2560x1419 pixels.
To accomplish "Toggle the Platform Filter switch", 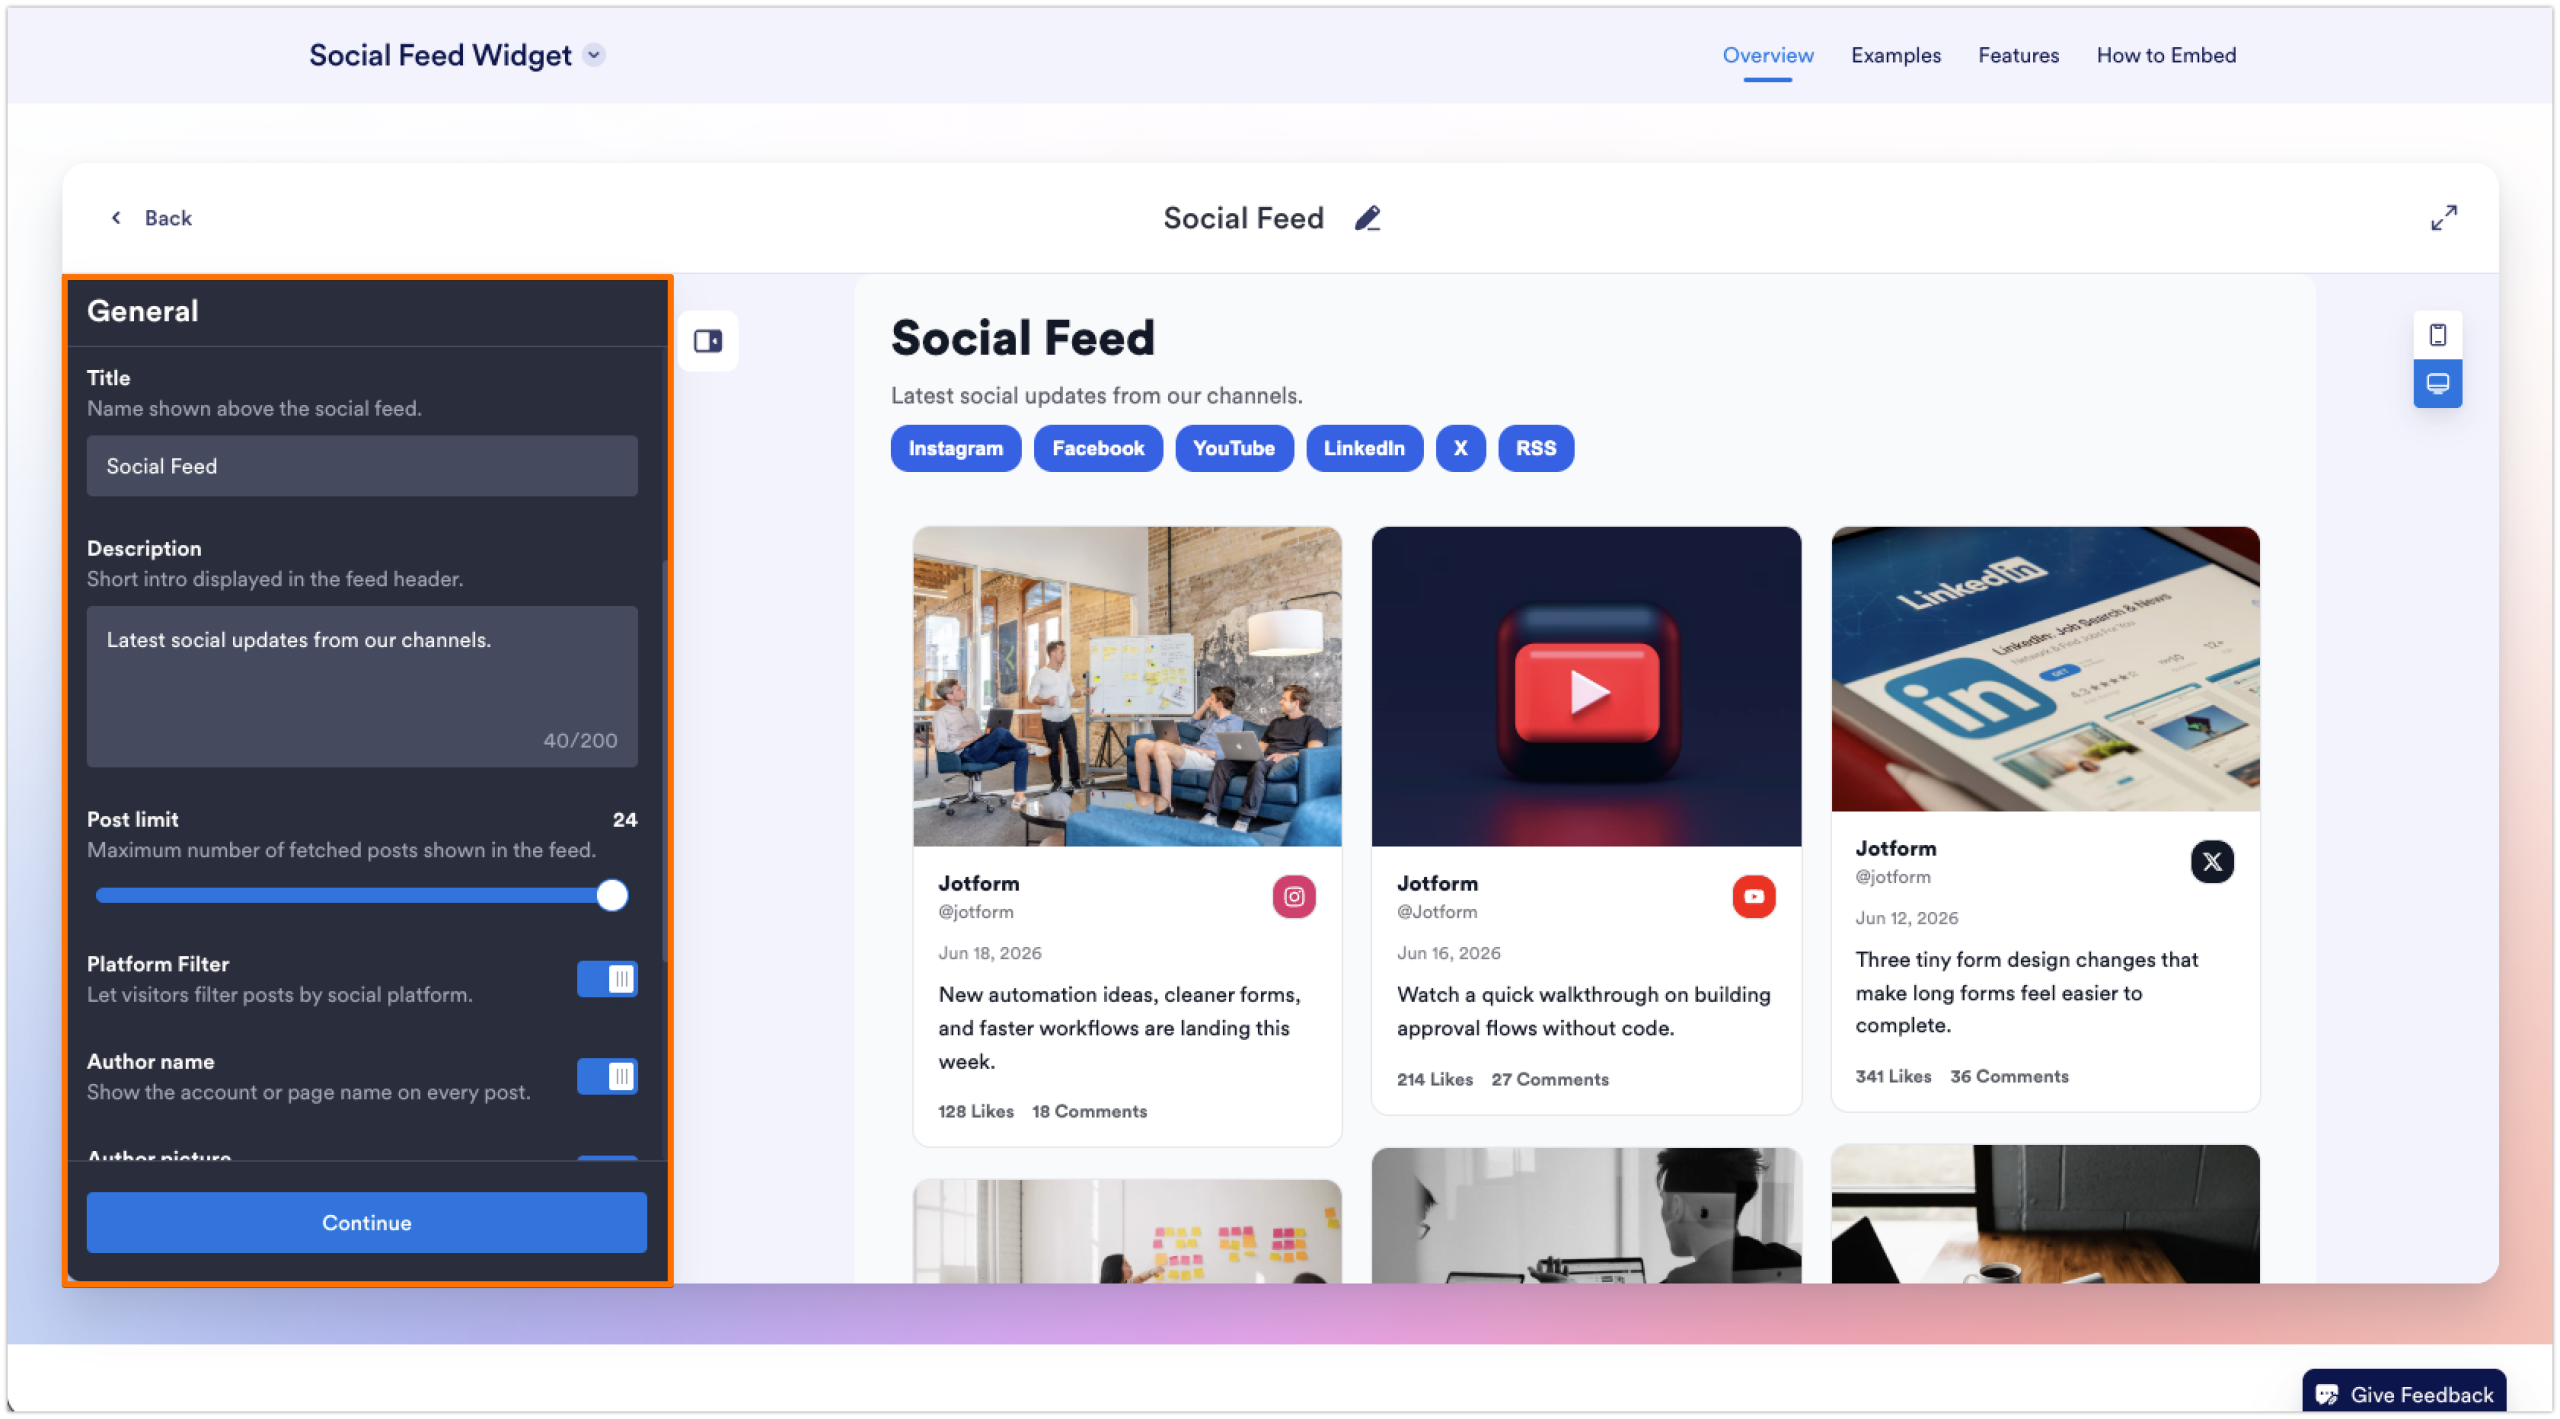I will pyautogui.click(x=607, y=979).
